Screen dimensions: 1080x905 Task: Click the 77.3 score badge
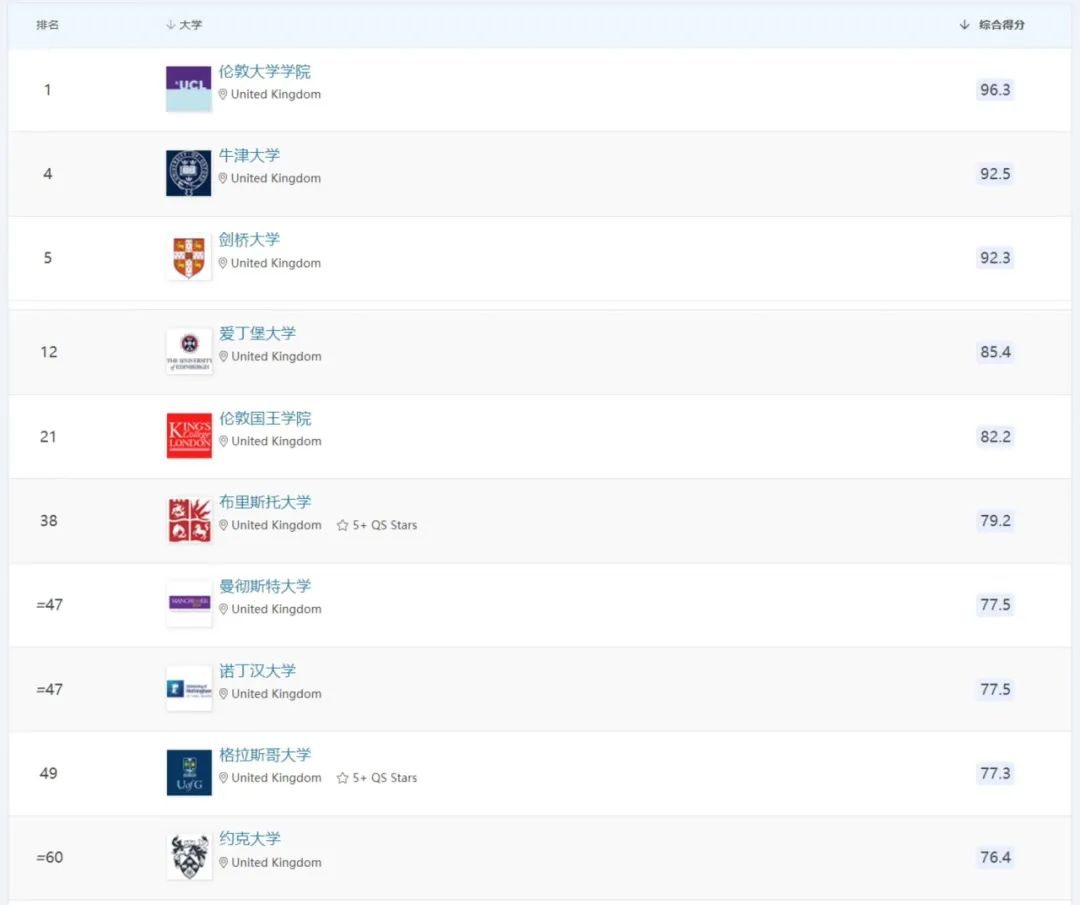(x=995, y=773)
